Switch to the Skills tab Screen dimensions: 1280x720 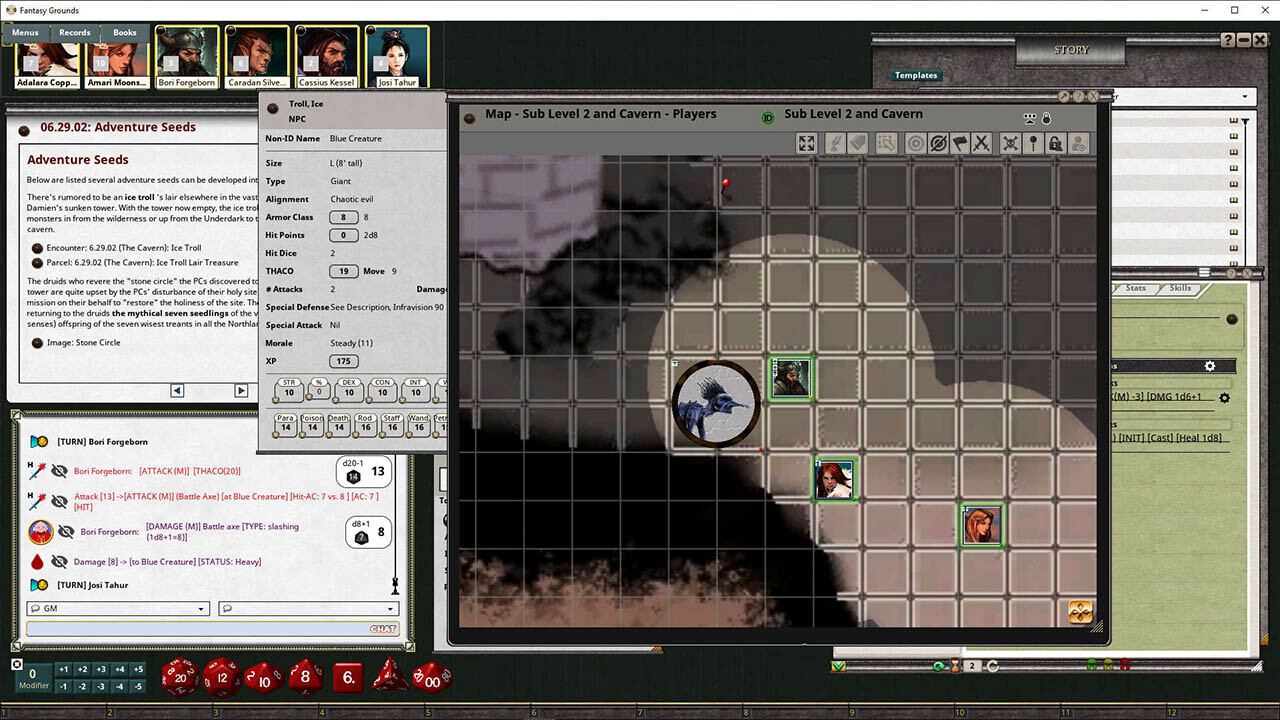pyautogui.click(x=1180, y=288)
